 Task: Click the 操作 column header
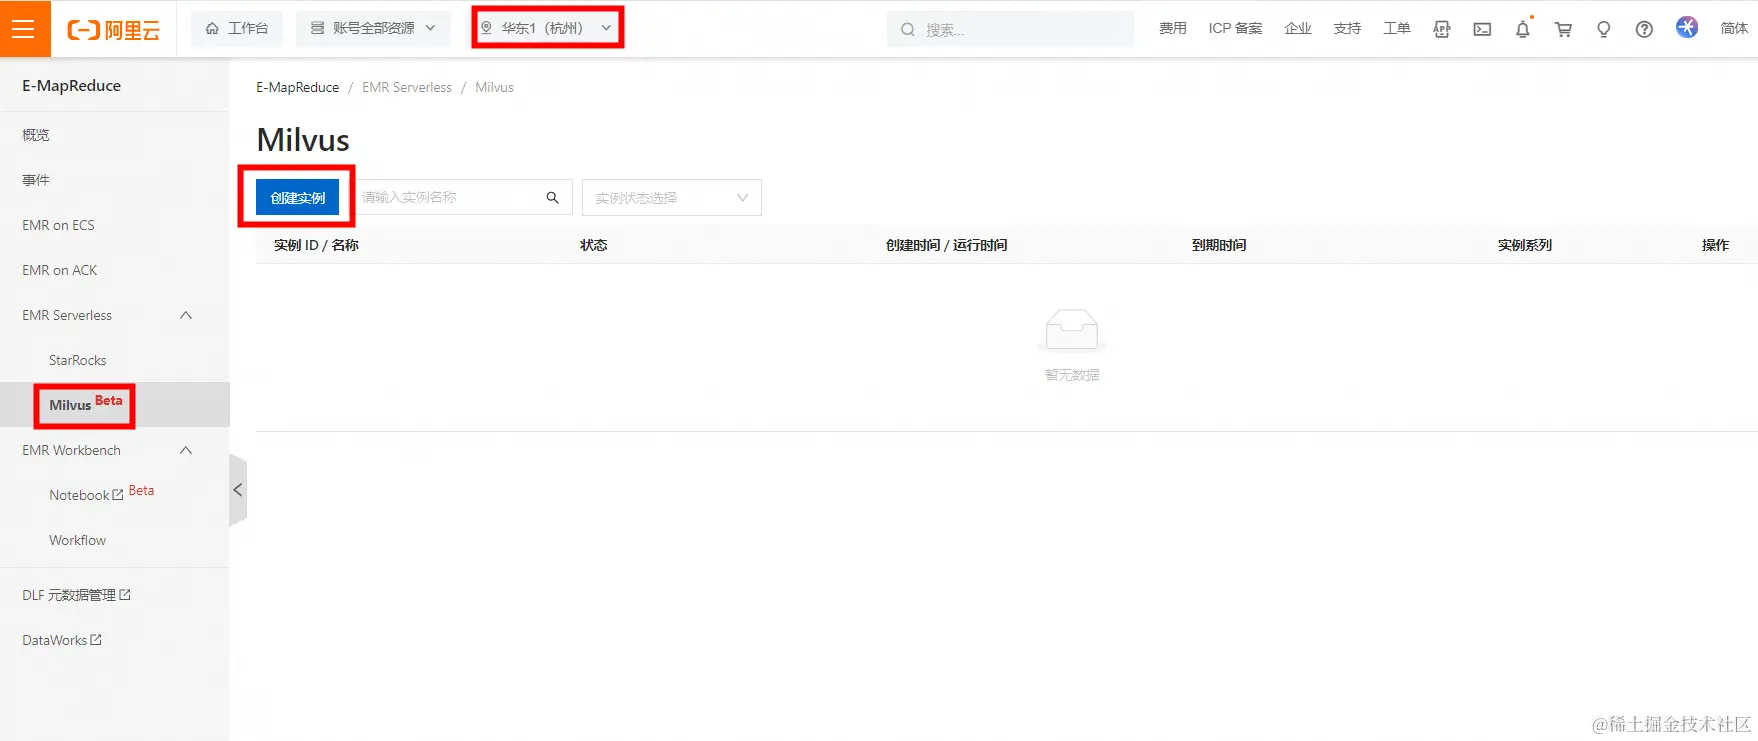click(1715, 245)
